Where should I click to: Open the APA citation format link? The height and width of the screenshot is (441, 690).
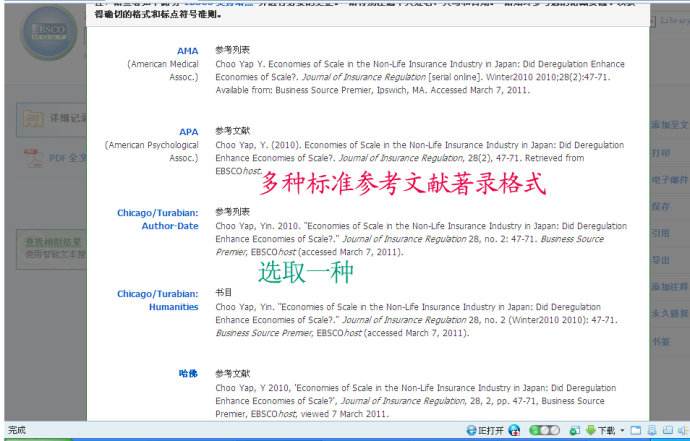pos(188,132)
